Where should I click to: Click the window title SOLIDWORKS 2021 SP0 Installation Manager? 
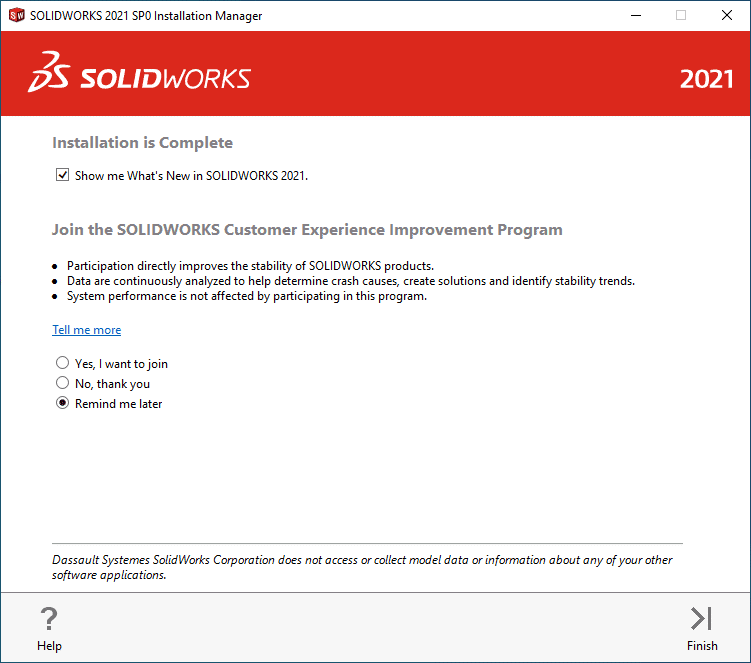click(146, 16)
